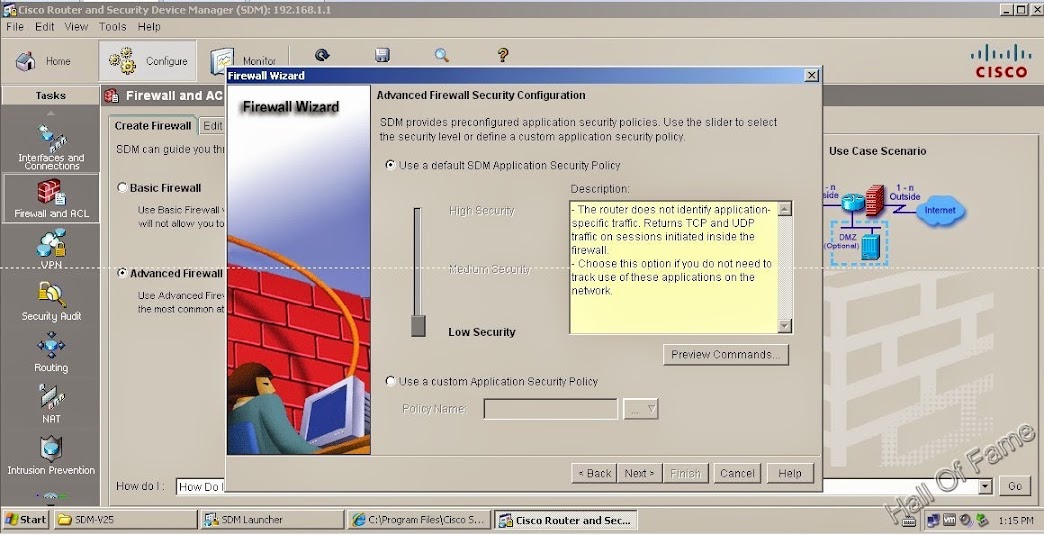Click the system tray clock 1:15 PM

point(1015,520)
